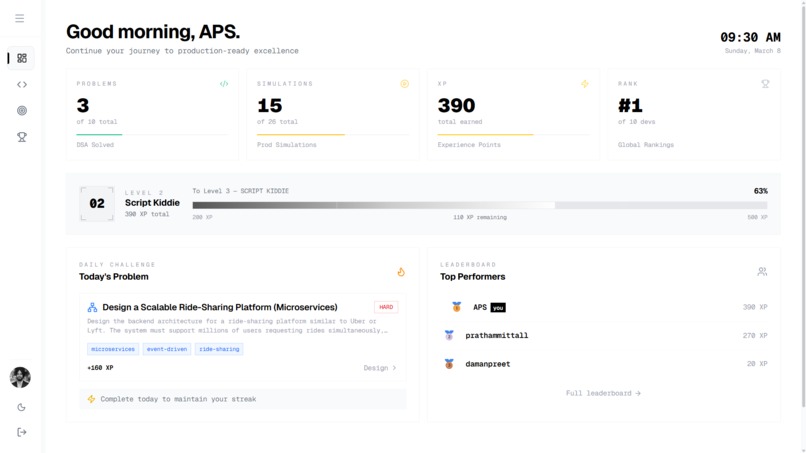Viewport: 806px width, 453px height.
Task: Click the code icon on Problems card
Action: pos(224,84)
